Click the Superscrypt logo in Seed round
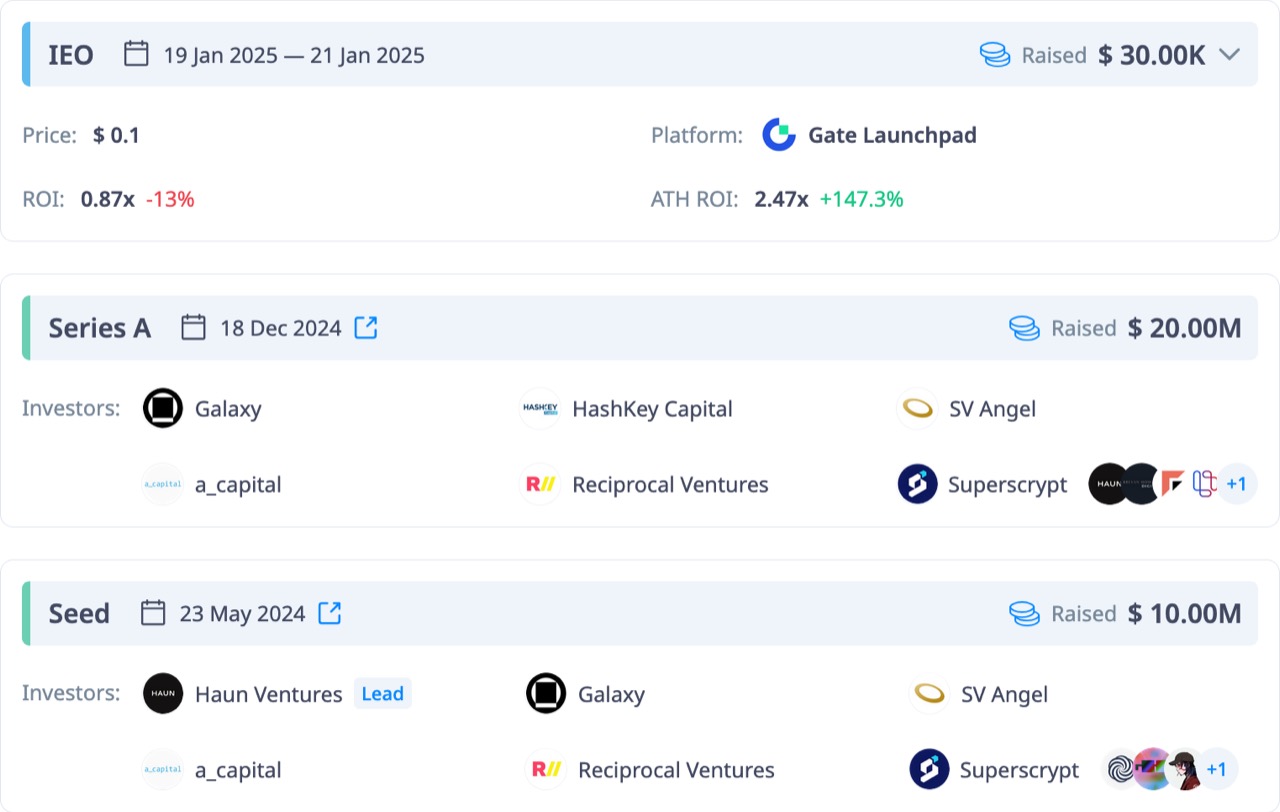The image size is (1280, 812). coord(929,770)
